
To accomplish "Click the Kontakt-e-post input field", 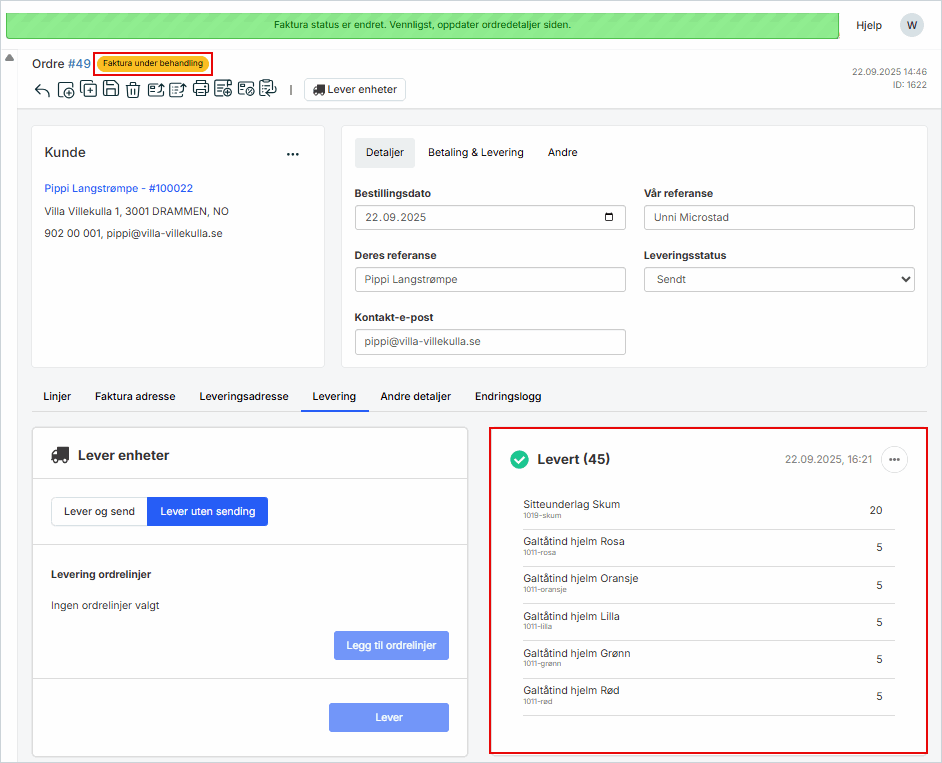I will [x=490, y=342].
